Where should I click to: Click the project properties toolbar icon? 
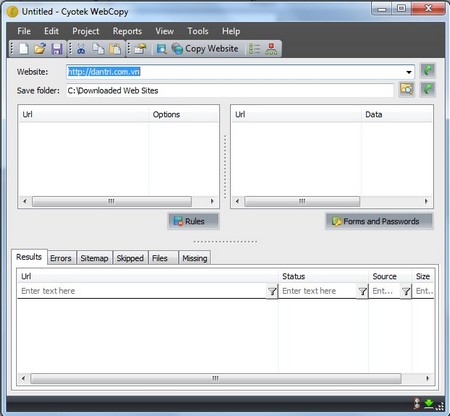coord(140,49)
